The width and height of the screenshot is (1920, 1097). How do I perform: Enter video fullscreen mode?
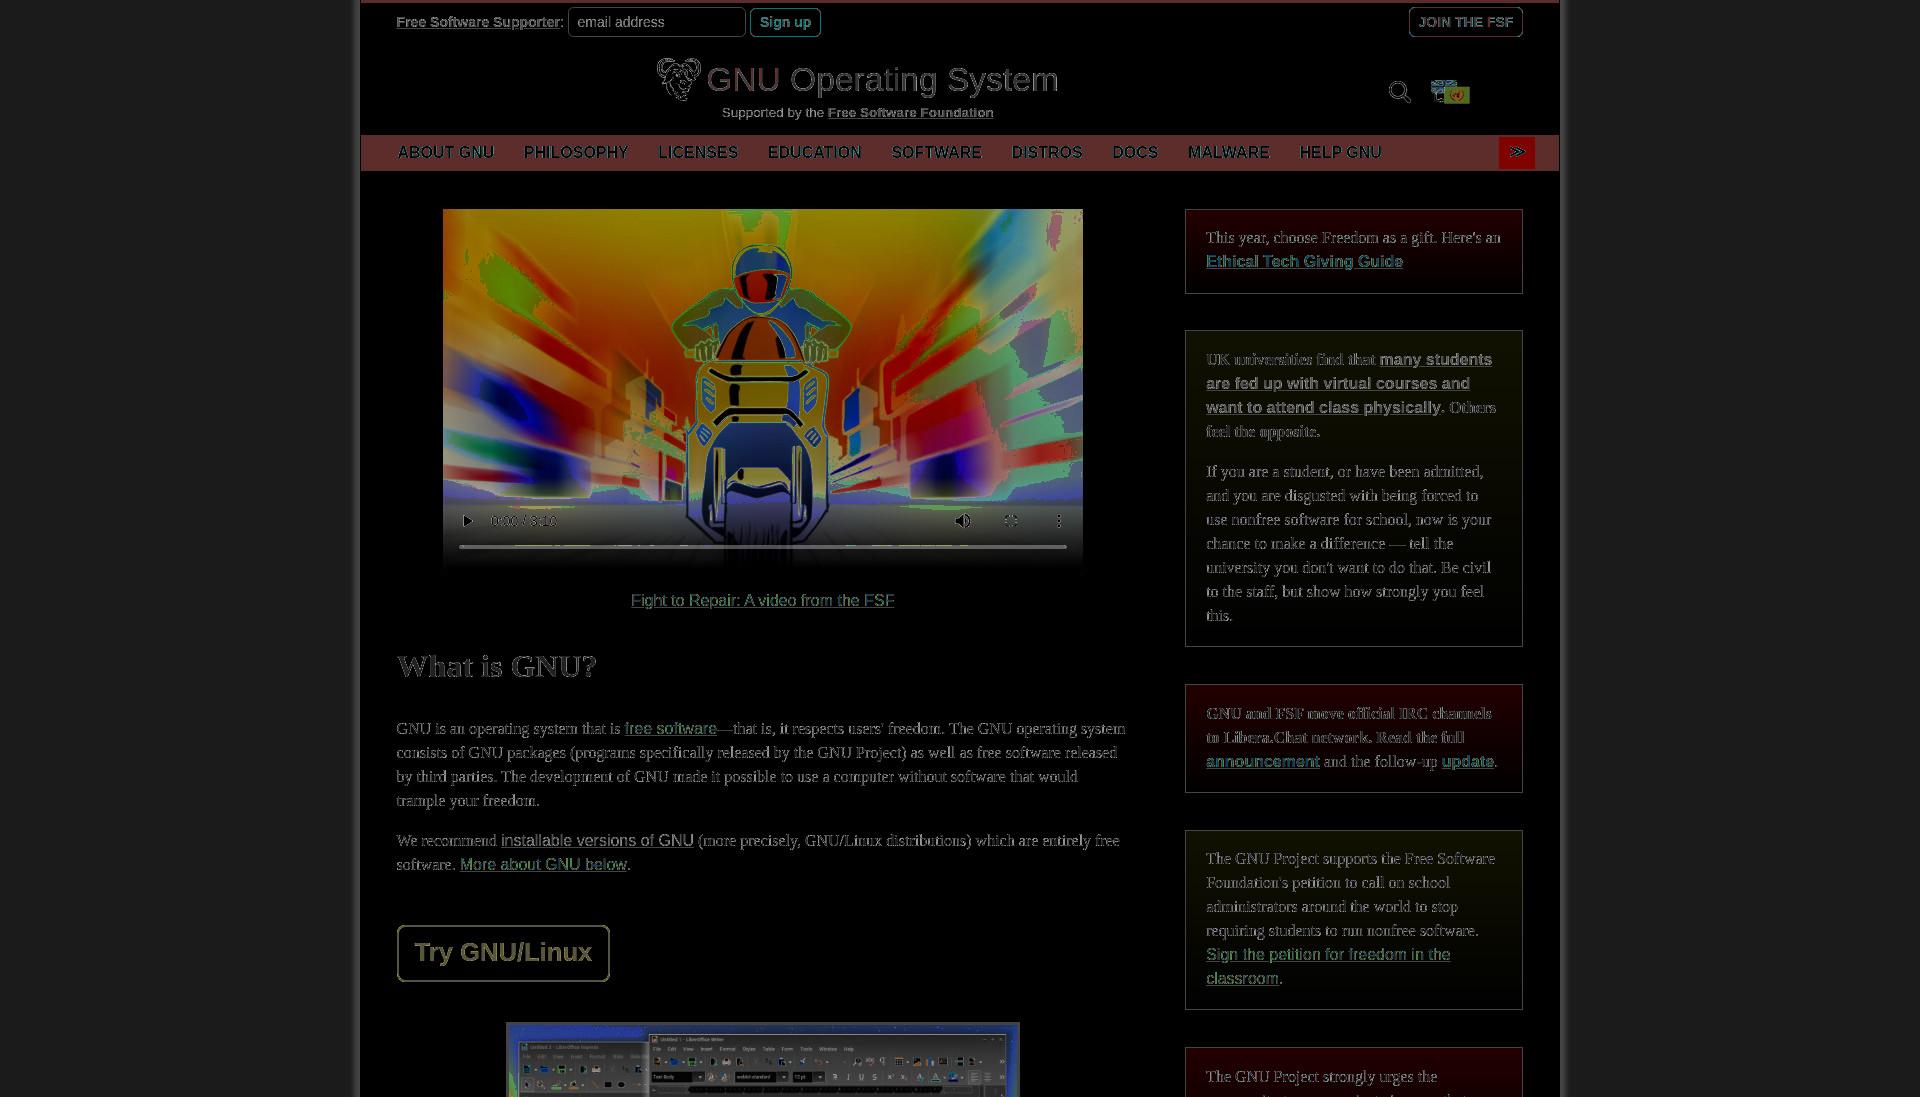coord(1011,521)
